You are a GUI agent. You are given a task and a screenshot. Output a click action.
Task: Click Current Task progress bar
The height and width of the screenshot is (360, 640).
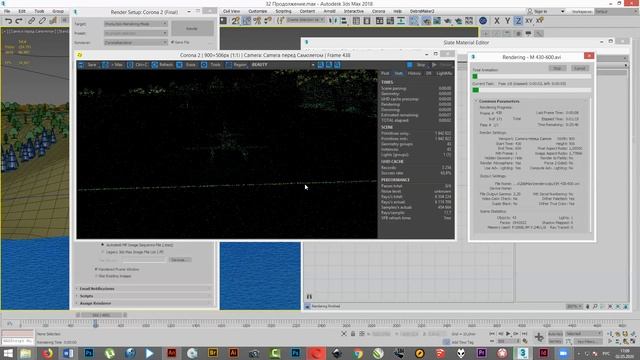(x=531, y=90)
